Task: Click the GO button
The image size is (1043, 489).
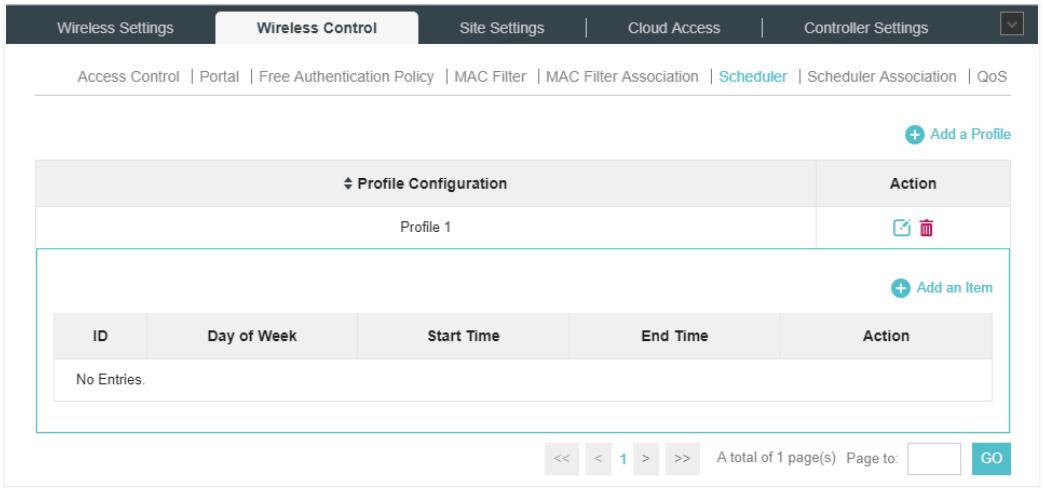Action: pos(991,459)
